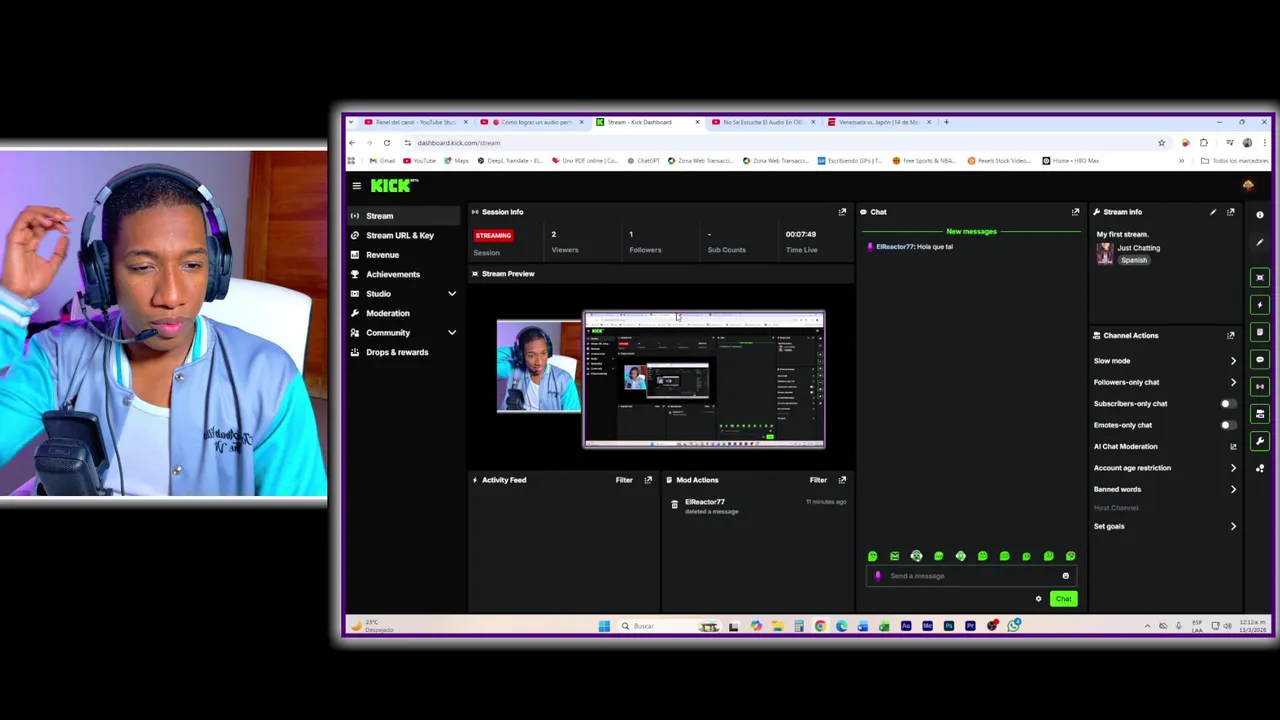Open the ChatGPT bookmark
The height and width of the screenshot is (720, 1280).
pyautogui.click(x=643, y=161)
